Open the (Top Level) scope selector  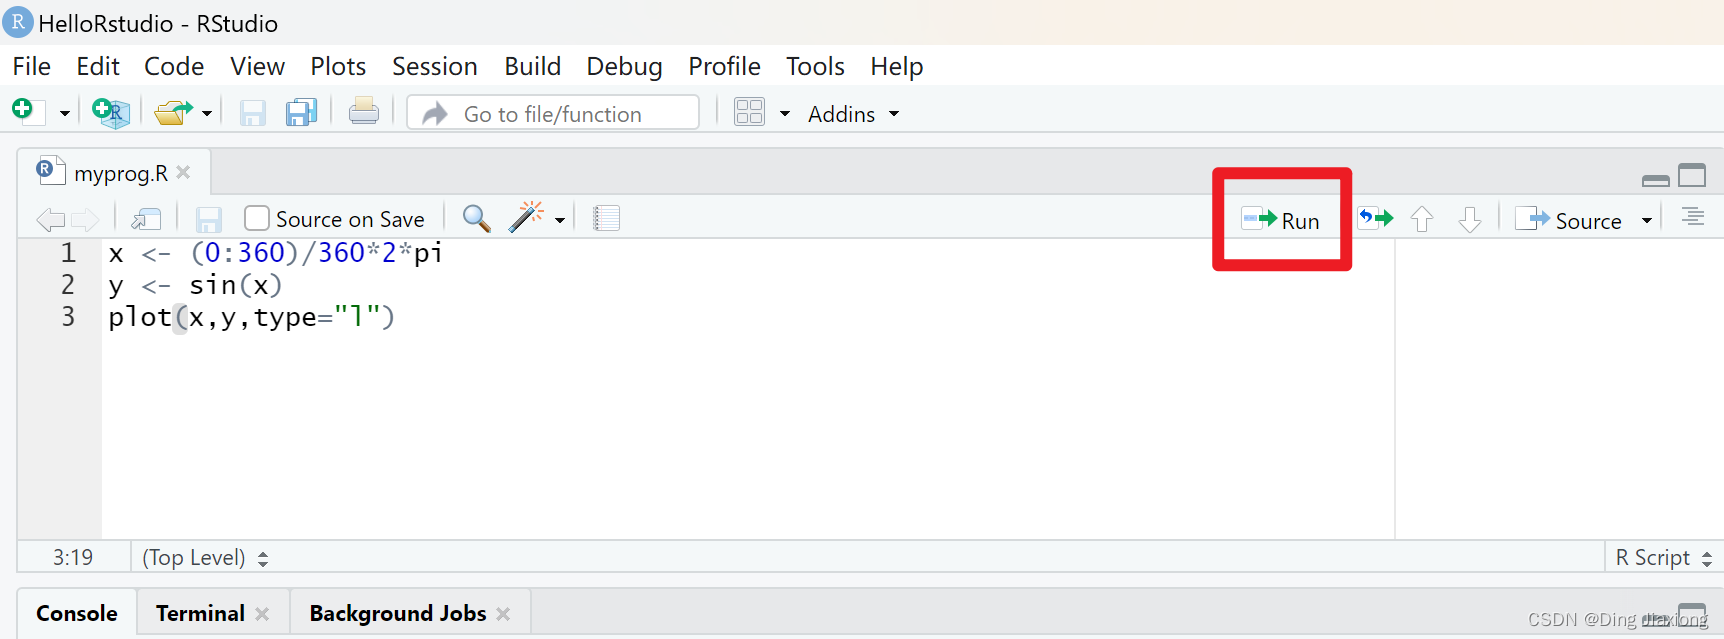pyautogui.click(x=205, y=557)
